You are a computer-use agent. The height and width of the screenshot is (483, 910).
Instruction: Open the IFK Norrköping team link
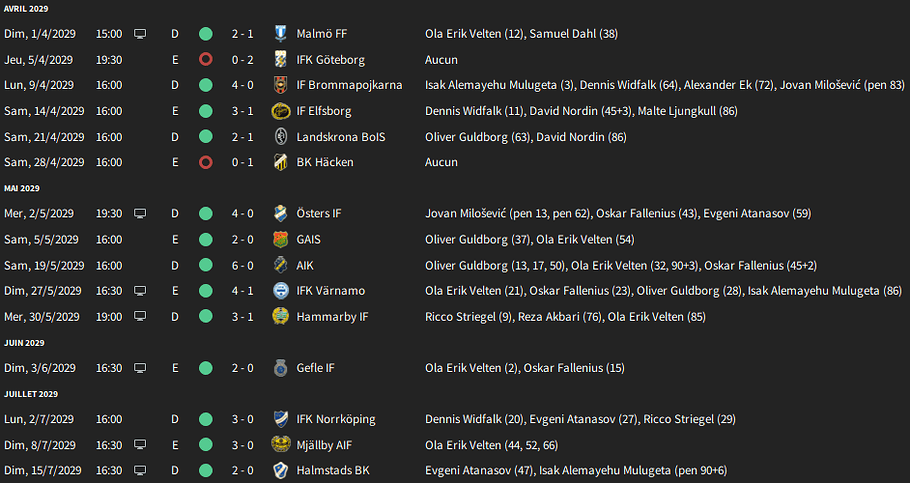click(x=335, y=419)
